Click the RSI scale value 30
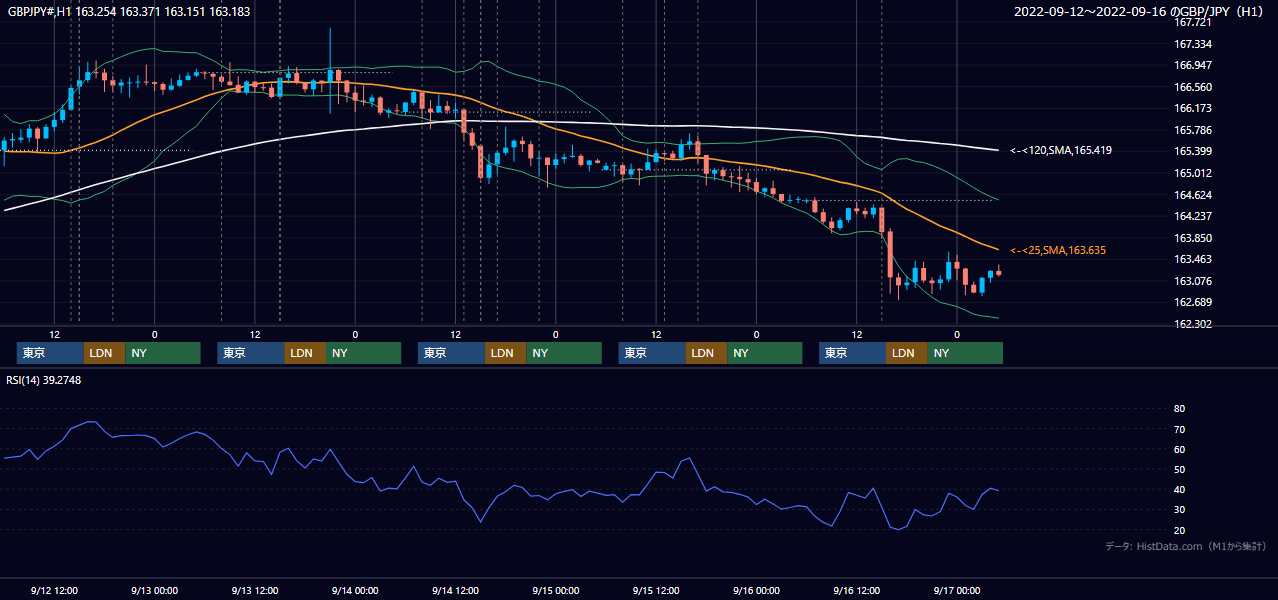 [x=1179, y=510]
